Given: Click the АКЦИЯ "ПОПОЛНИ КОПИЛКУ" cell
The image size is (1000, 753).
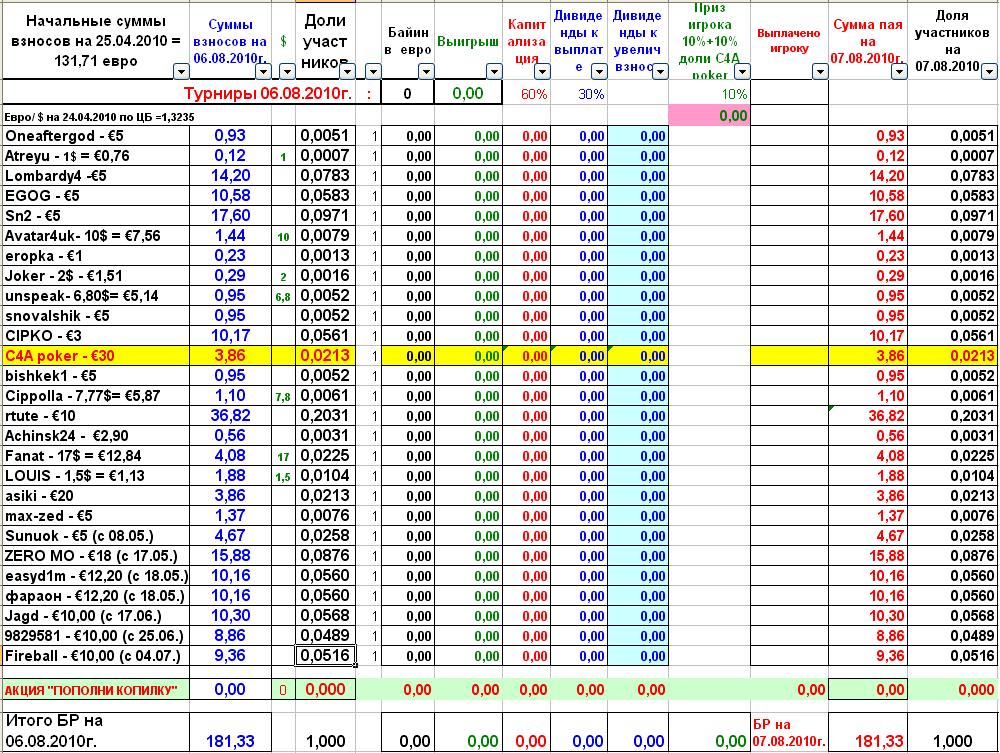Looking at the screenshot, I should [x=96, y=689].
